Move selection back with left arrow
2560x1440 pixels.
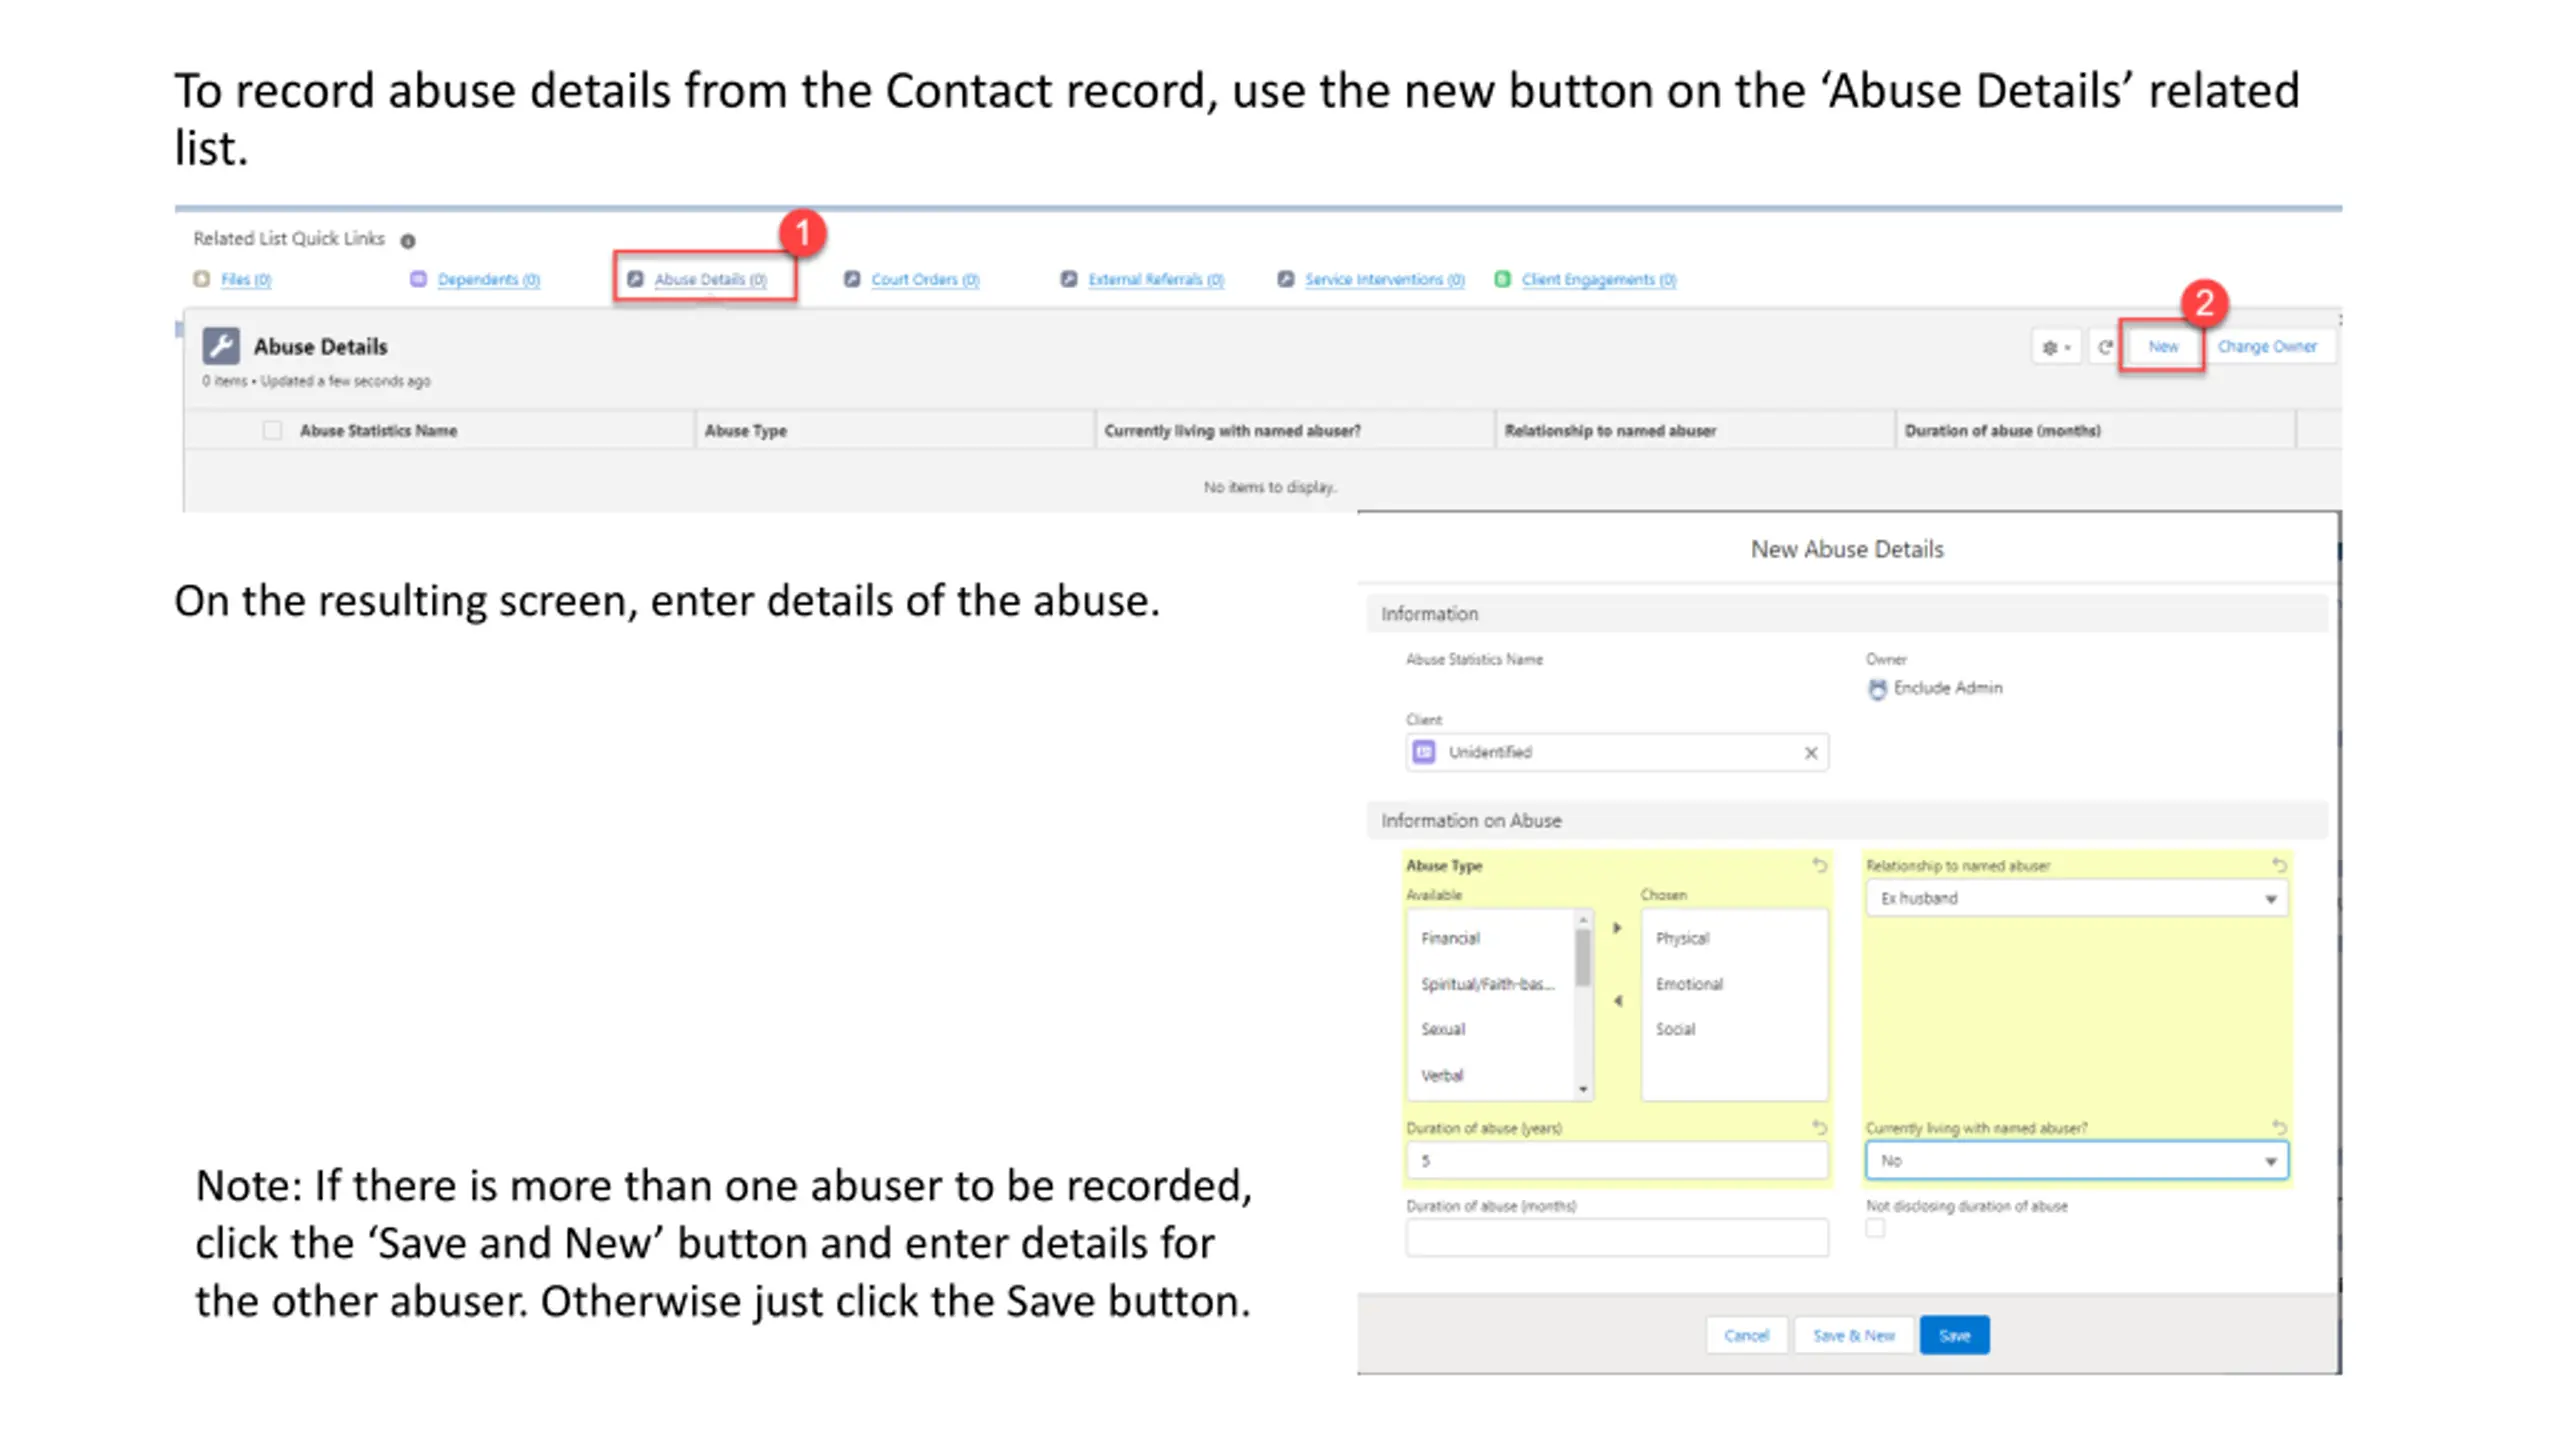click(x=1617, y=1001)
